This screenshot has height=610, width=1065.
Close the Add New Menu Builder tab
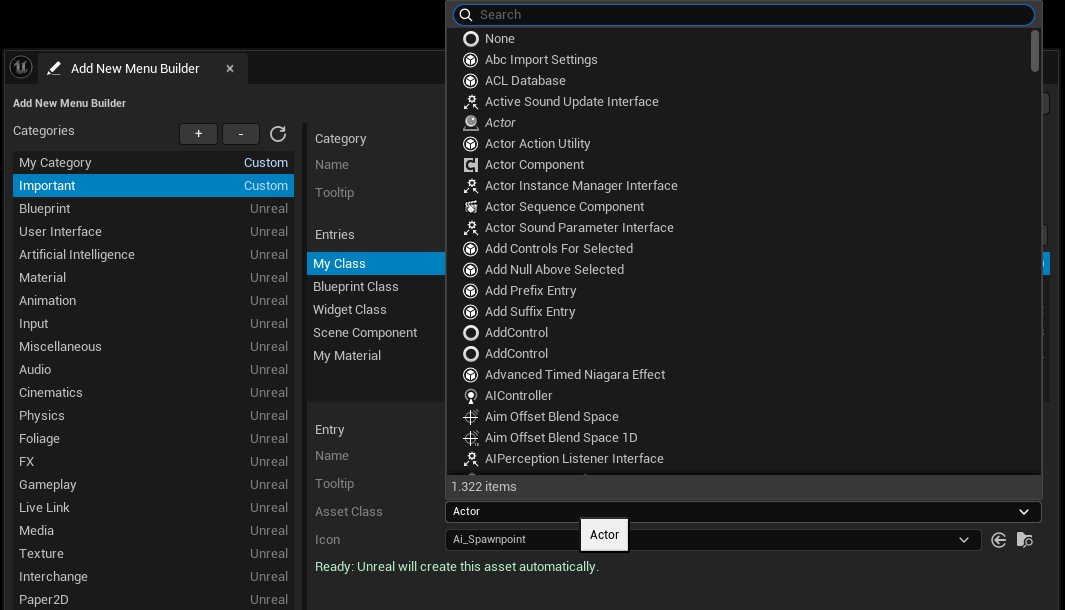(x=230, y=69)
